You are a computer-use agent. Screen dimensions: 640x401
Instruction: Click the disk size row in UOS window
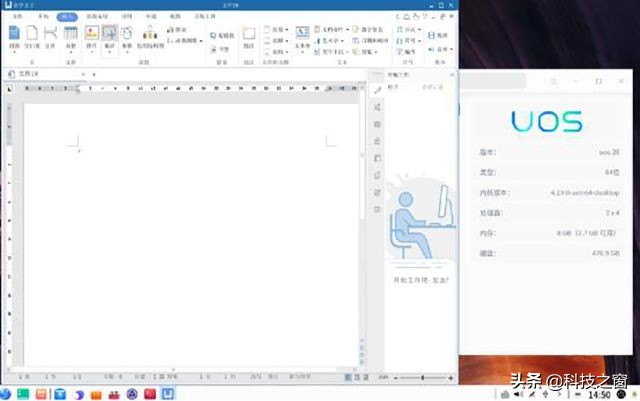point(549,253)
